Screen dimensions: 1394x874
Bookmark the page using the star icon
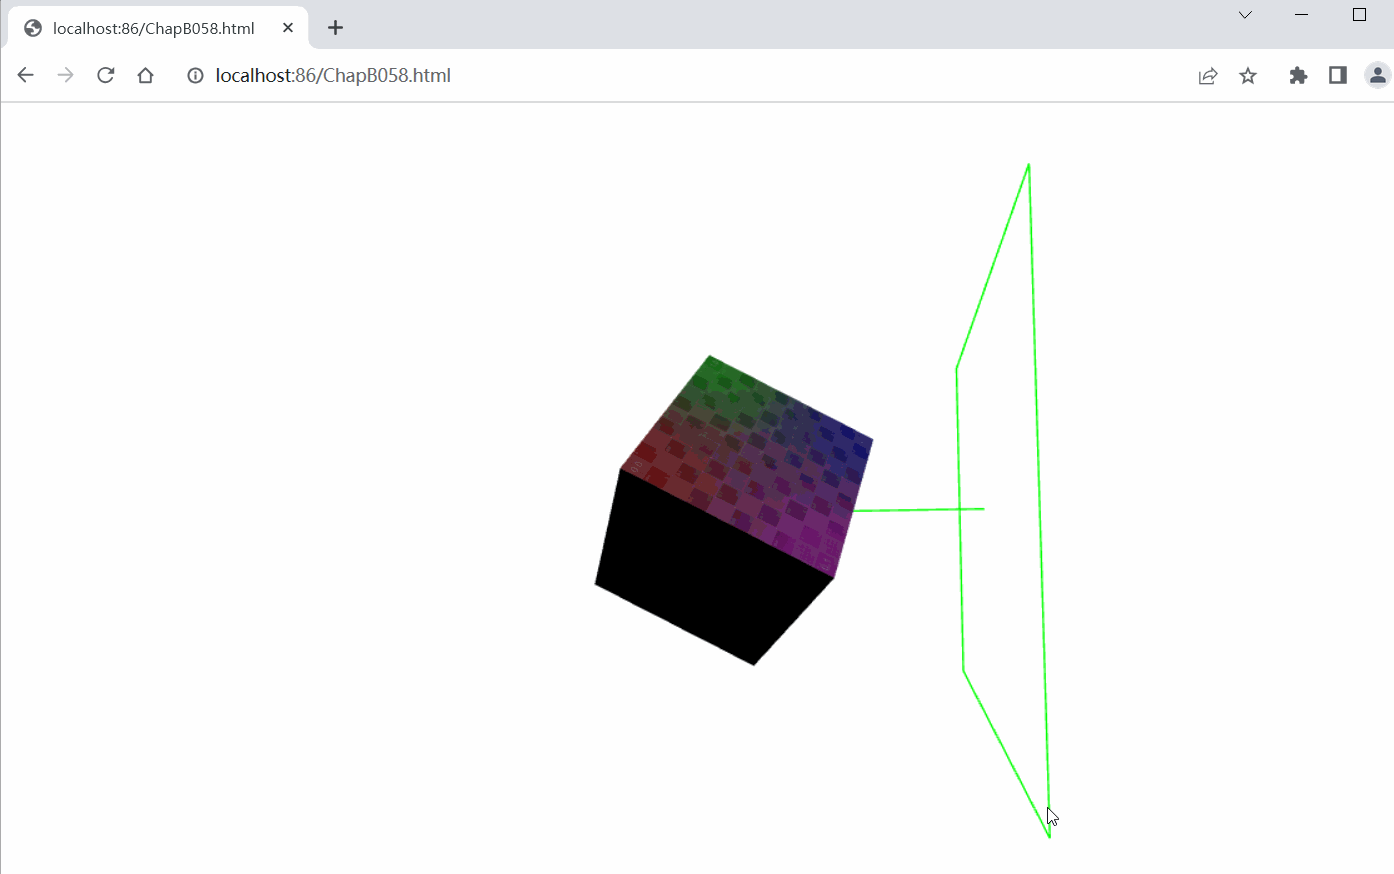pyautogui.click(x=1247, y=75)
